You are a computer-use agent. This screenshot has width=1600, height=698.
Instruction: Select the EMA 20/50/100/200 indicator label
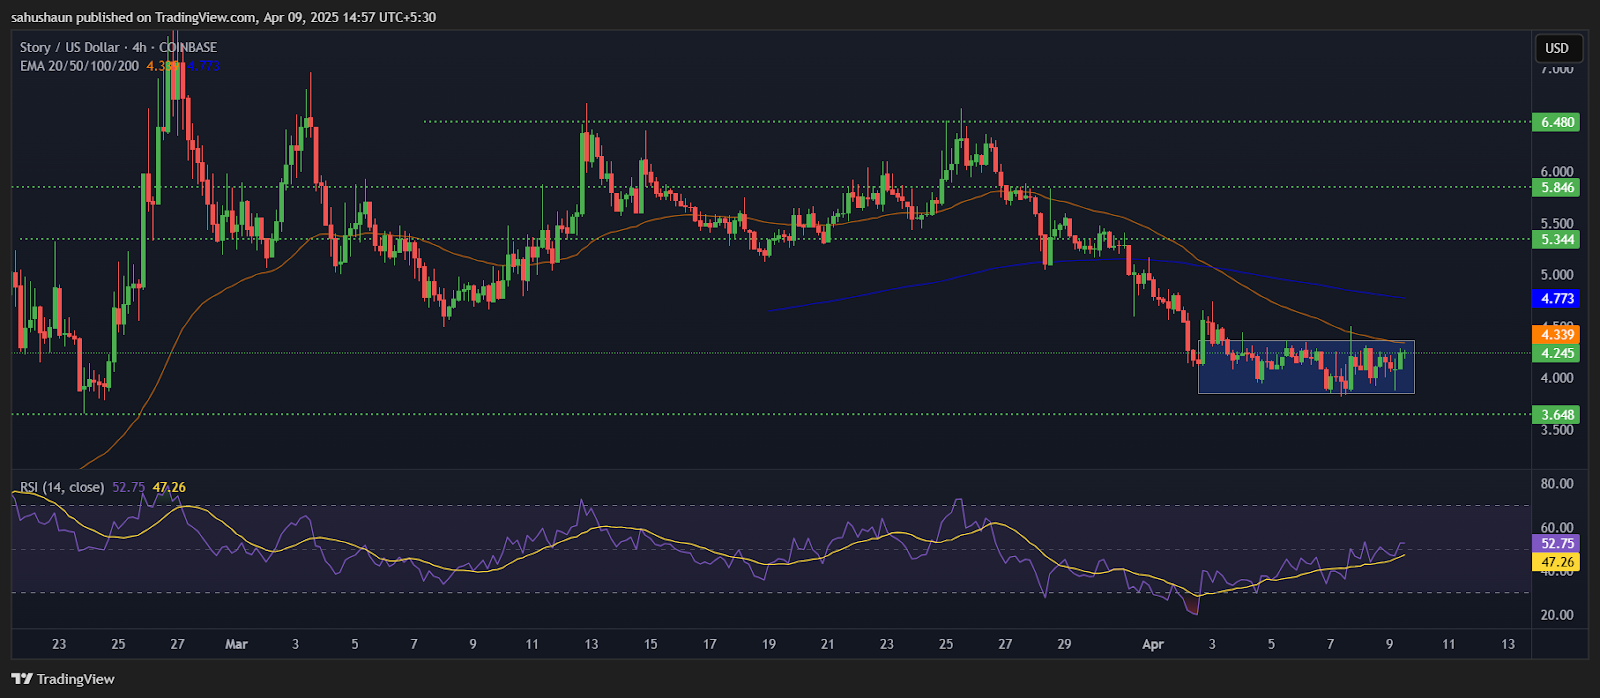(x=79, y=66)
